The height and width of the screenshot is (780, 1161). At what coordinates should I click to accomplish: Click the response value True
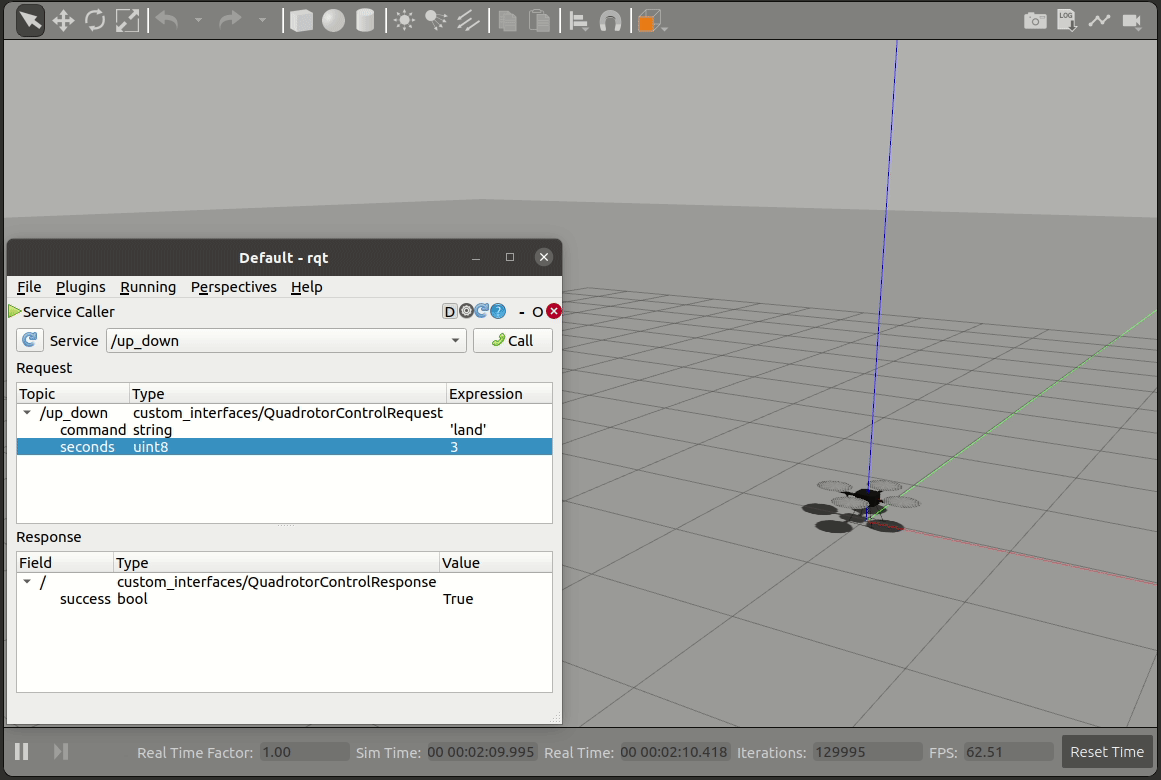458,599
